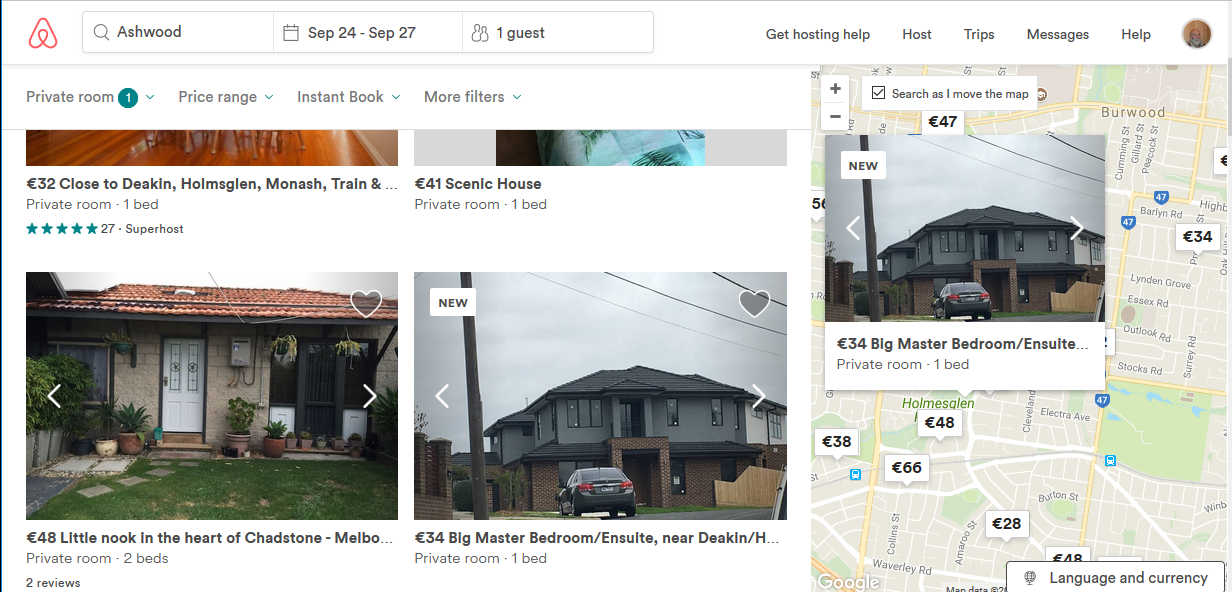The height and width of the screenshot is (592, 1232).
Task: Open the user profile avatar
Action: (x=1196, y=34)
